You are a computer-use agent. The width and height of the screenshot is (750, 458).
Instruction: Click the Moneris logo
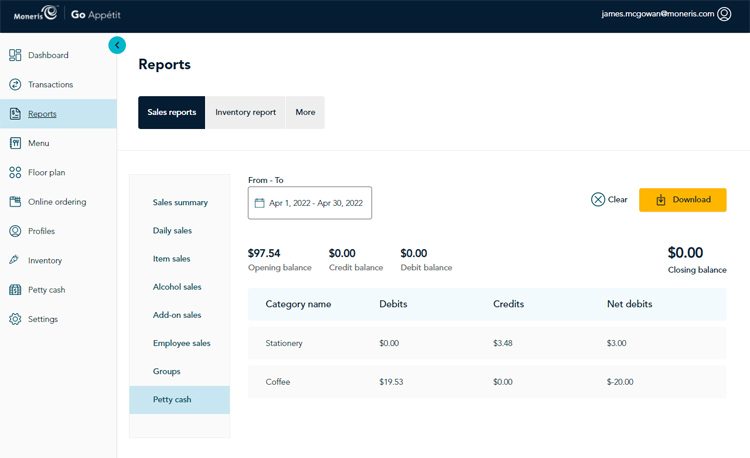[35, 13]
